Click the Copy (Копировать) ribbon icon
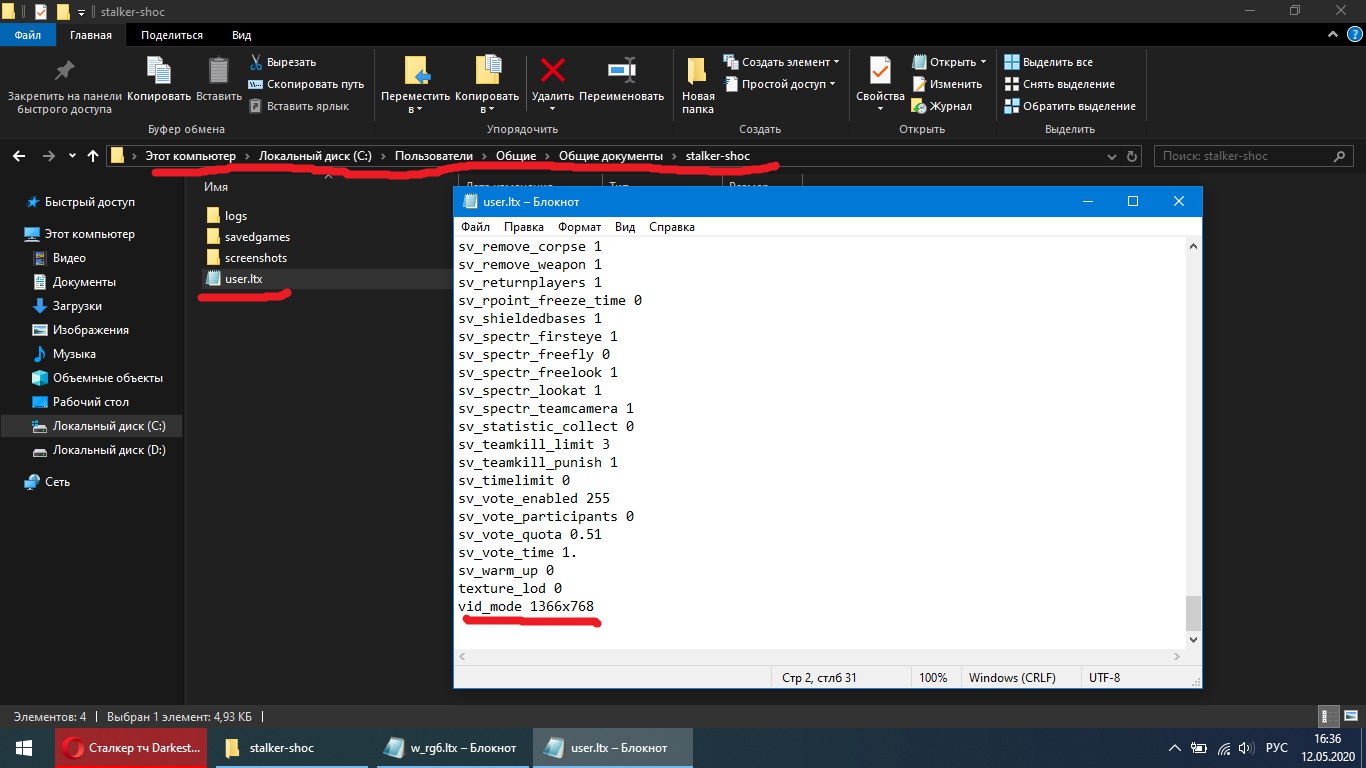 (x=159, y=72)
